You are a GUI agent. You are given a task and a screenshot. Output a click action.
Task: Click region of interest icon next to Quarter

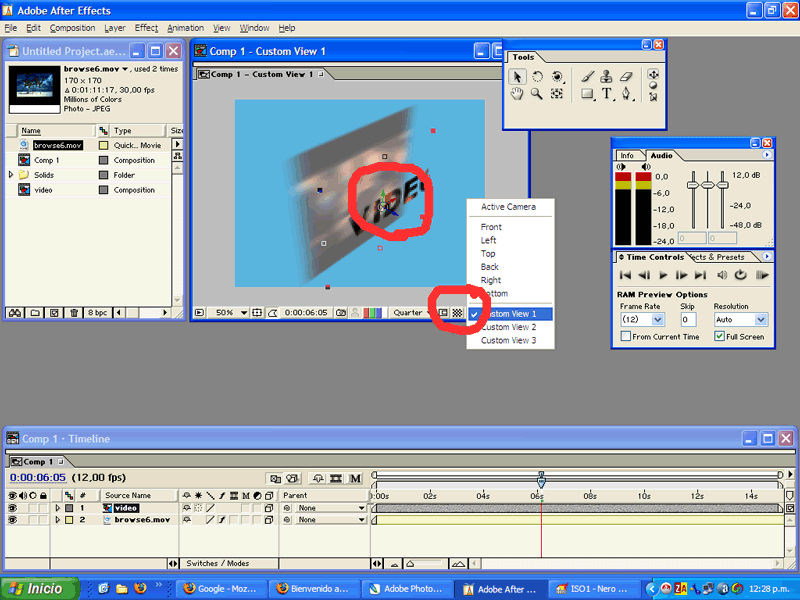[443, 313]
